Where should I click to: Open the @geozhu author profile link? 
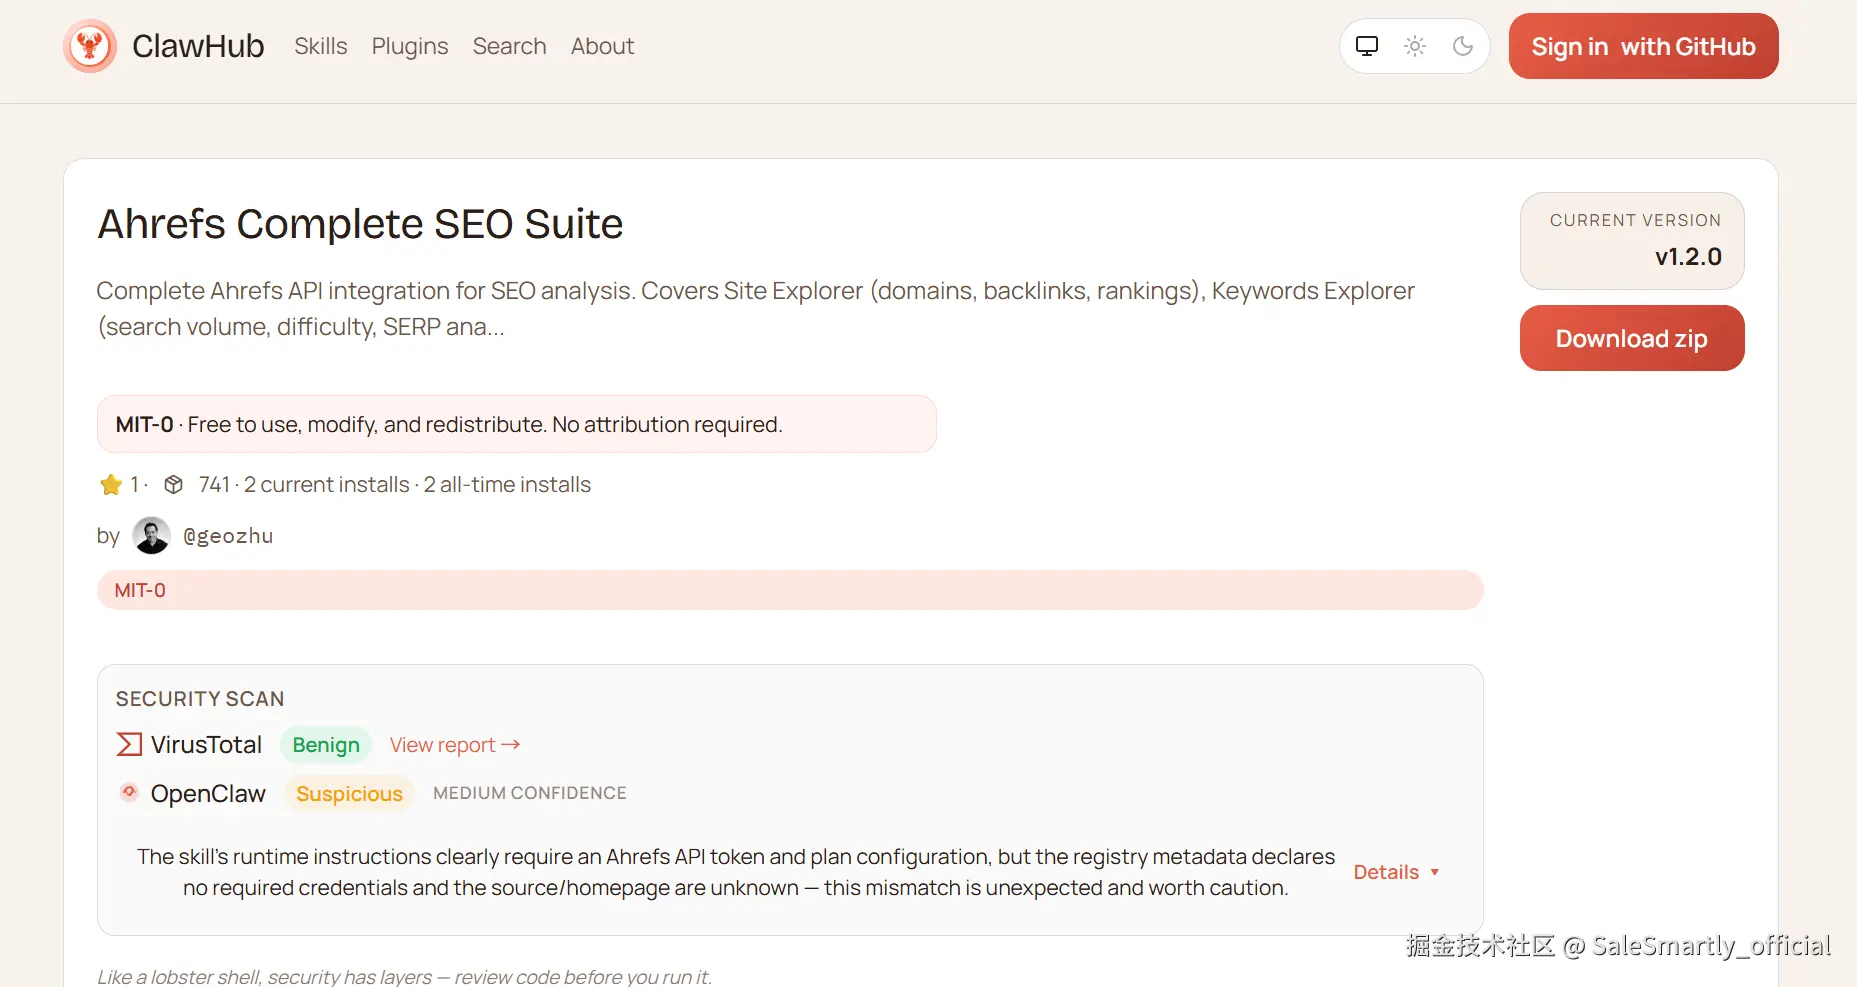(228, 536)
